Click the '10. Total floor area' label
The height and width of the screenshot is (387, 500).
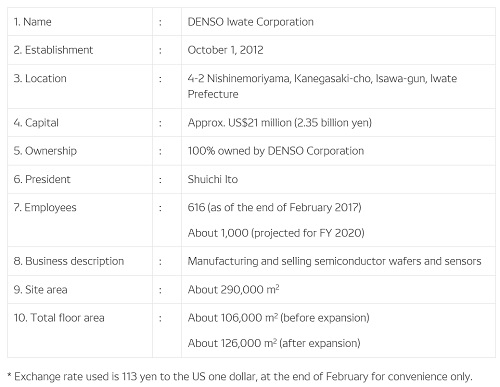(x=59, y=318)
